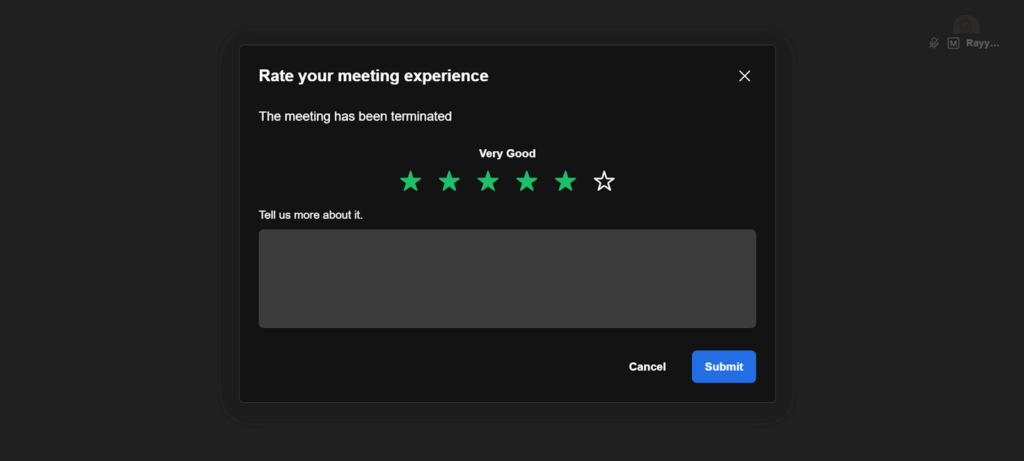The height and width of the screenshot is (461, 1024).
Task: Click the boxed M badge icon
Action: (953, 43)
